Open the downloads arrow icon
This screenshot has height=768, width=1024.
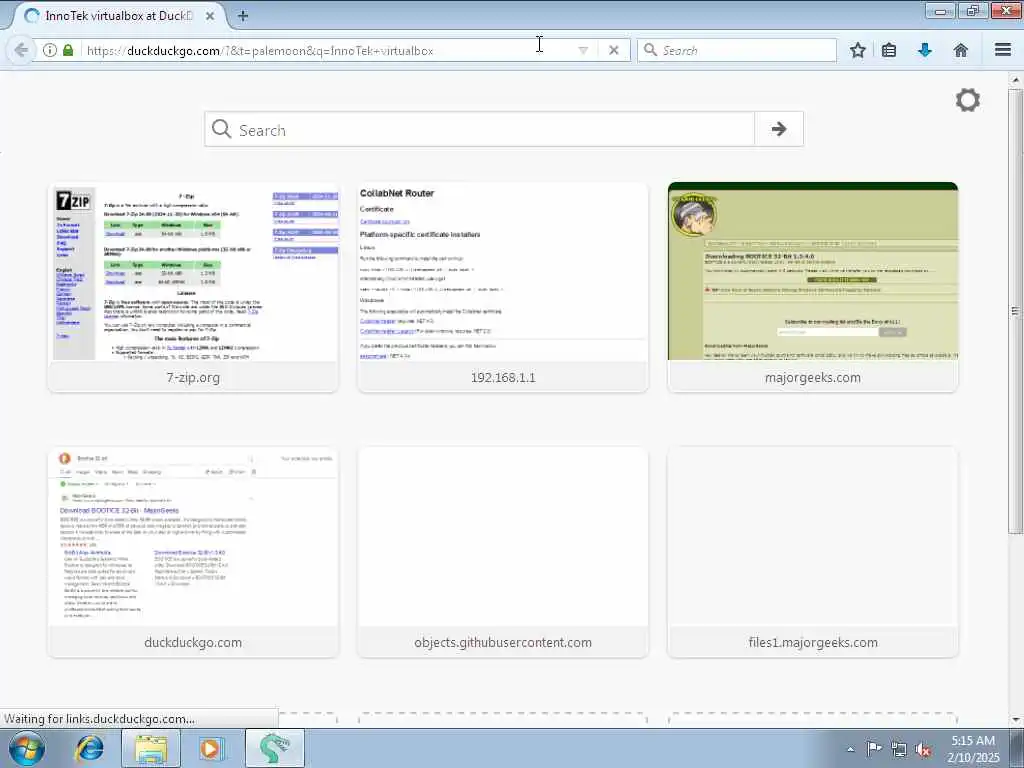(924, 50)
